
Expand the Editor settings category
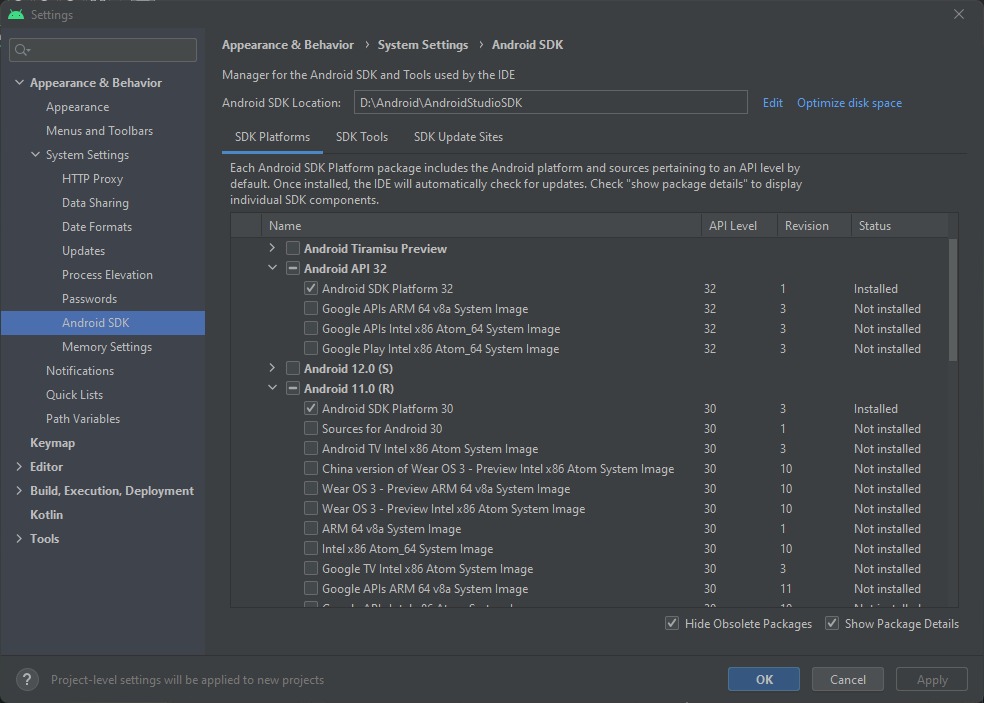(x=19, y=467)
